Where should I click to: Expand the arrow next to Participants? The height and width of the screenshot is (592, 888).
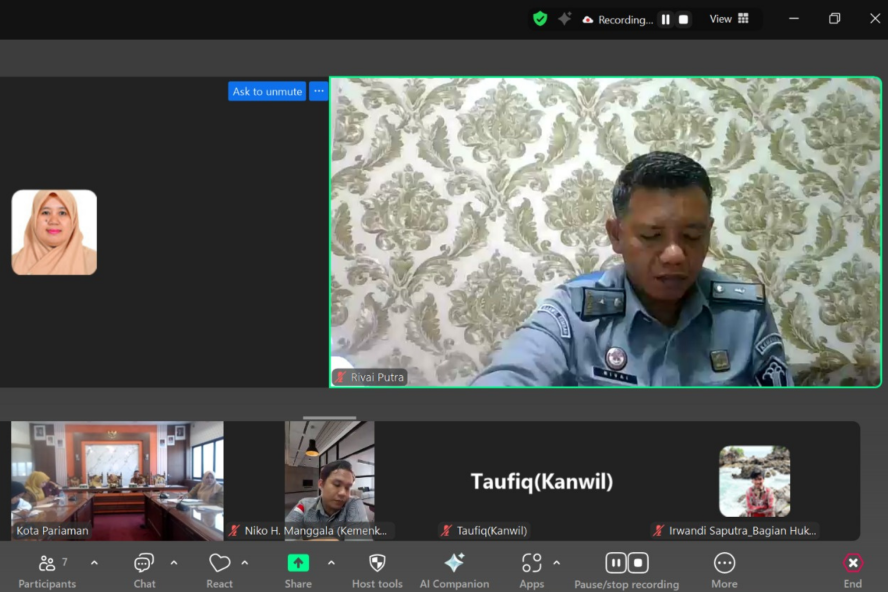(94, 563)
